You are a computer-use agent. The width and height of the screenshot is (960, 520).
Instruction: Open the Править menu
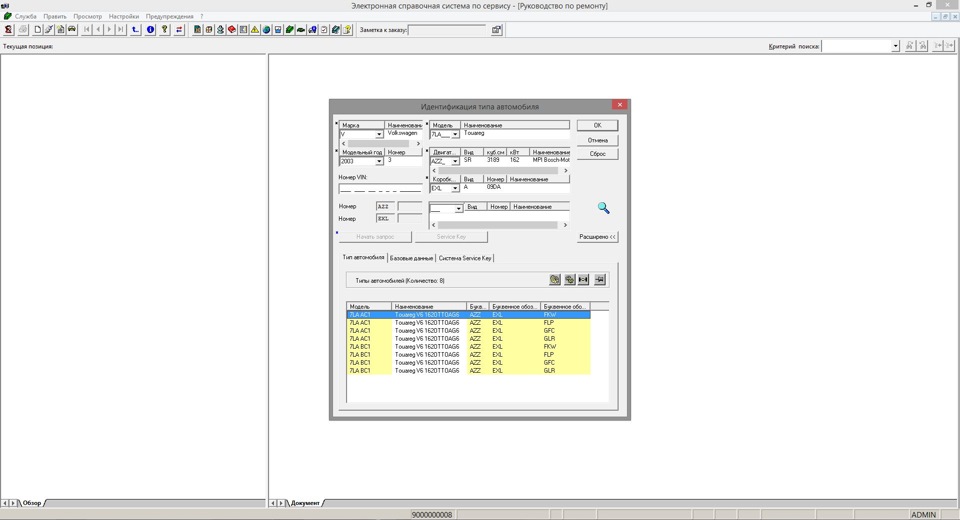55,17
